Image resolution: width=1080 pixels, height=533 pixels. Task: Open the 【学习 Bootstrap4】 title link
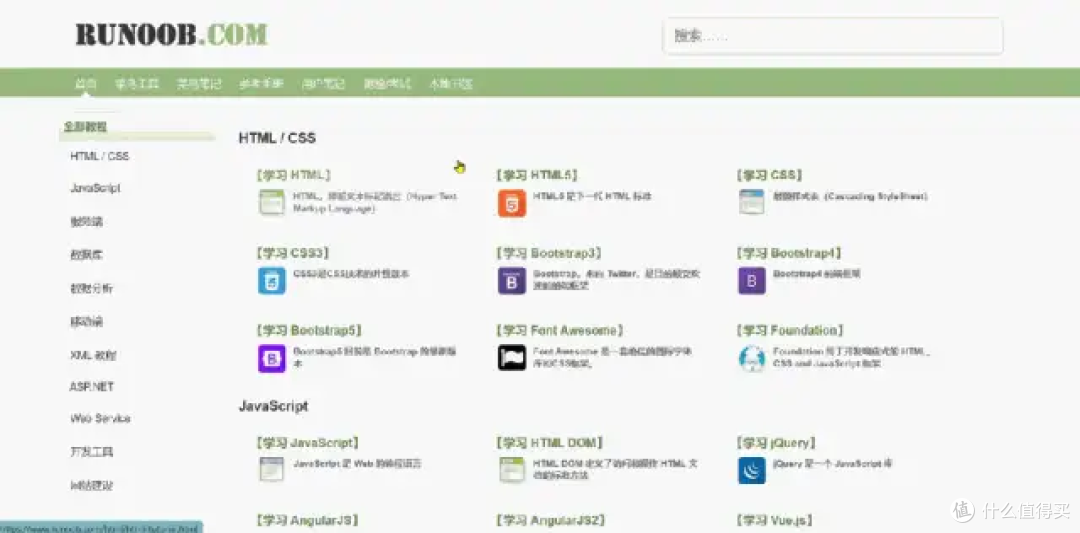point(789,253)
